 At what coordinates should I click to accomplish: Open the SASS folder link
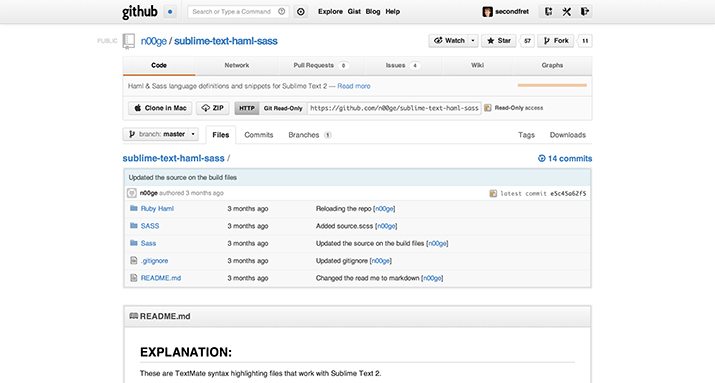150,226
